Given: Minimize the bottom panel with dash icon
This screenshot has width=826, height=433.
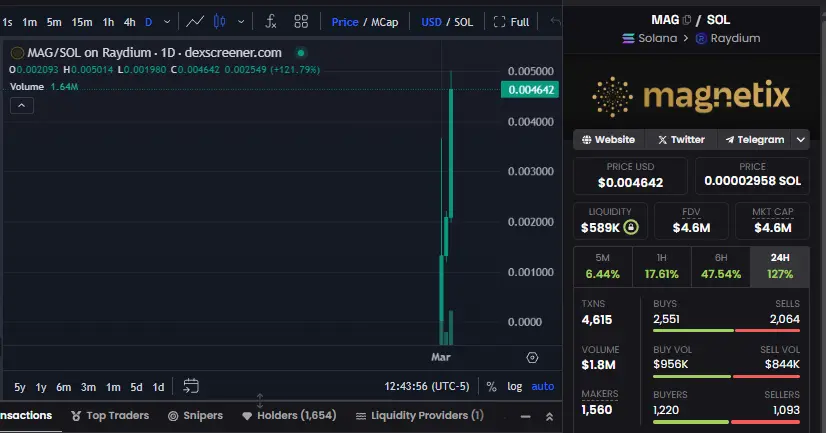Looking at the screenshot, I should [x=525, y=417].
